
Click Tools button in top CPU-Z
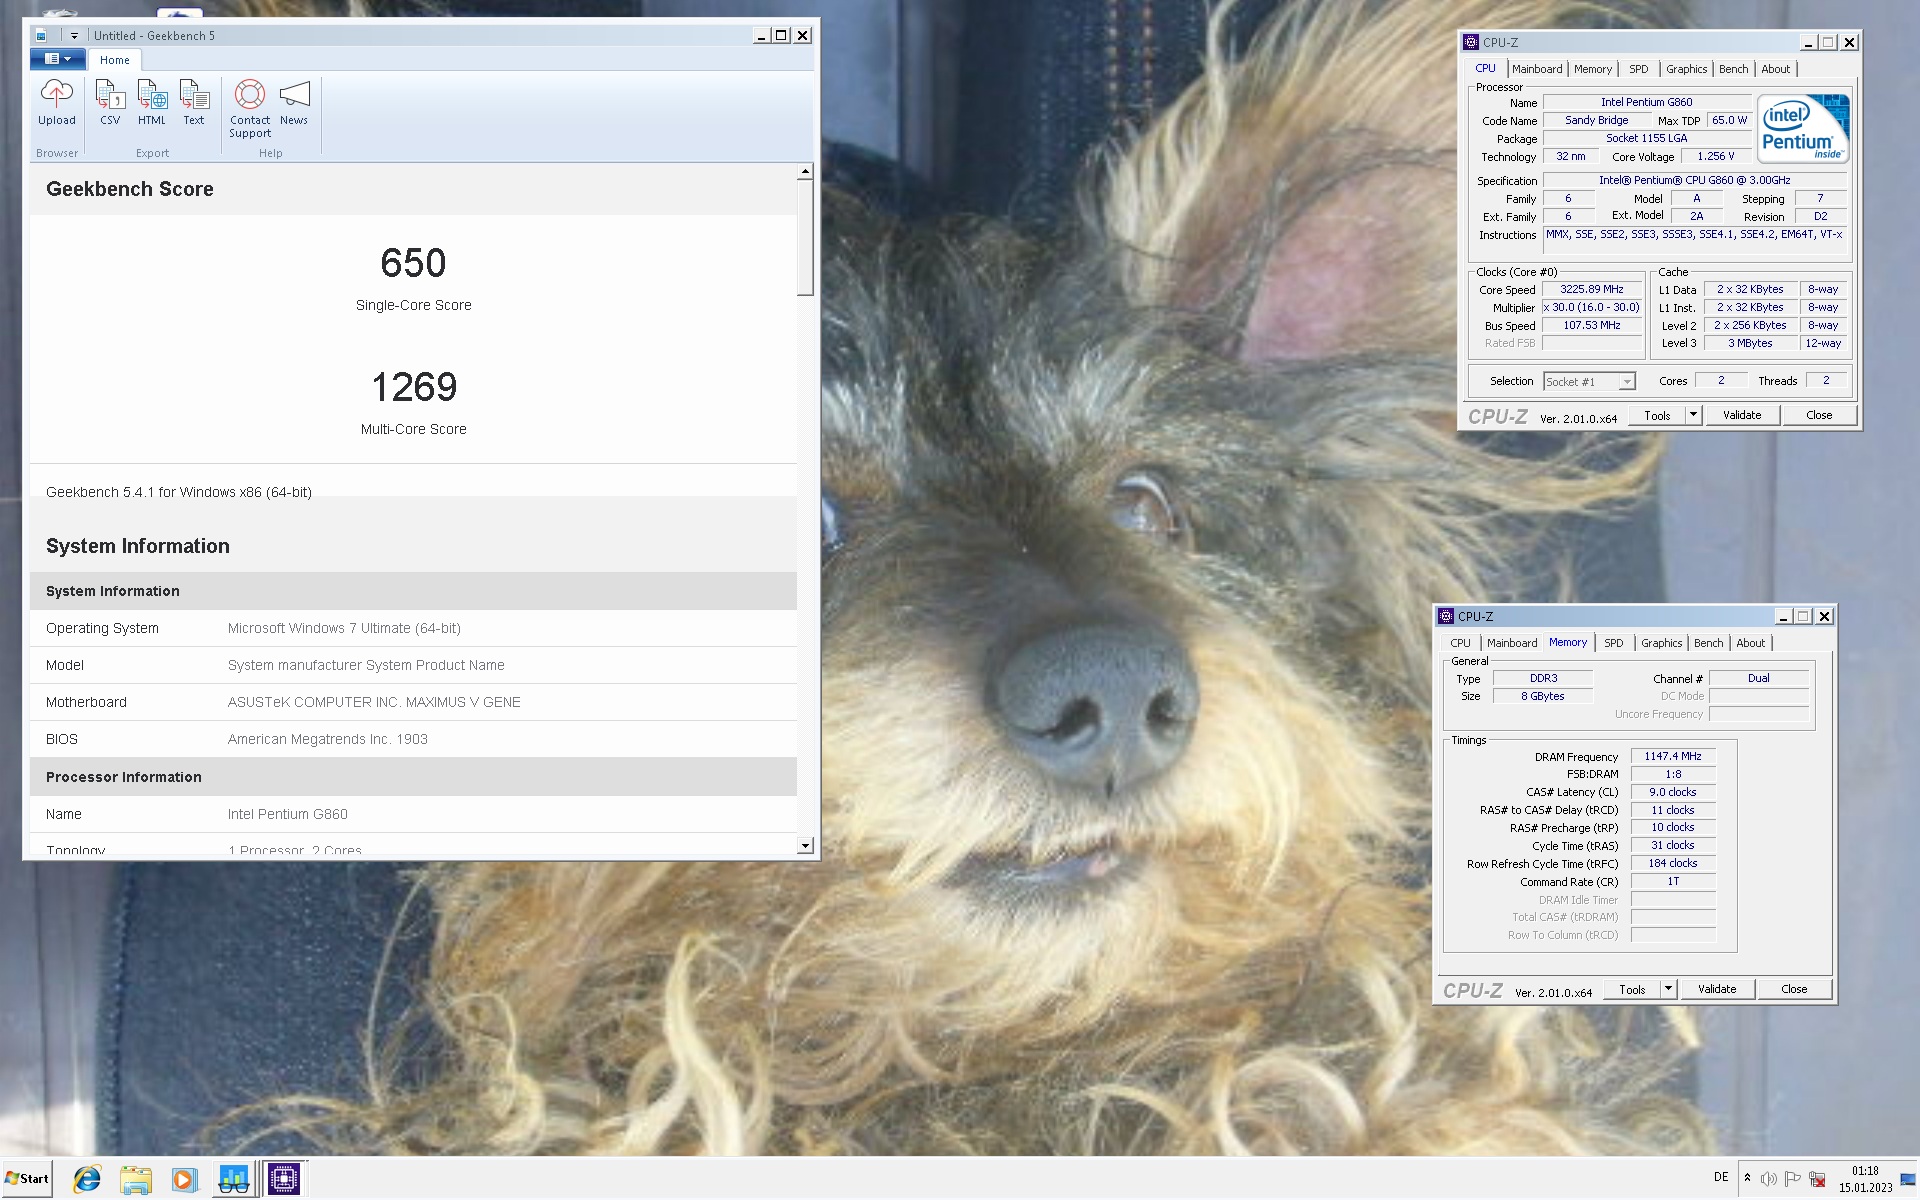coord(1657,415)
